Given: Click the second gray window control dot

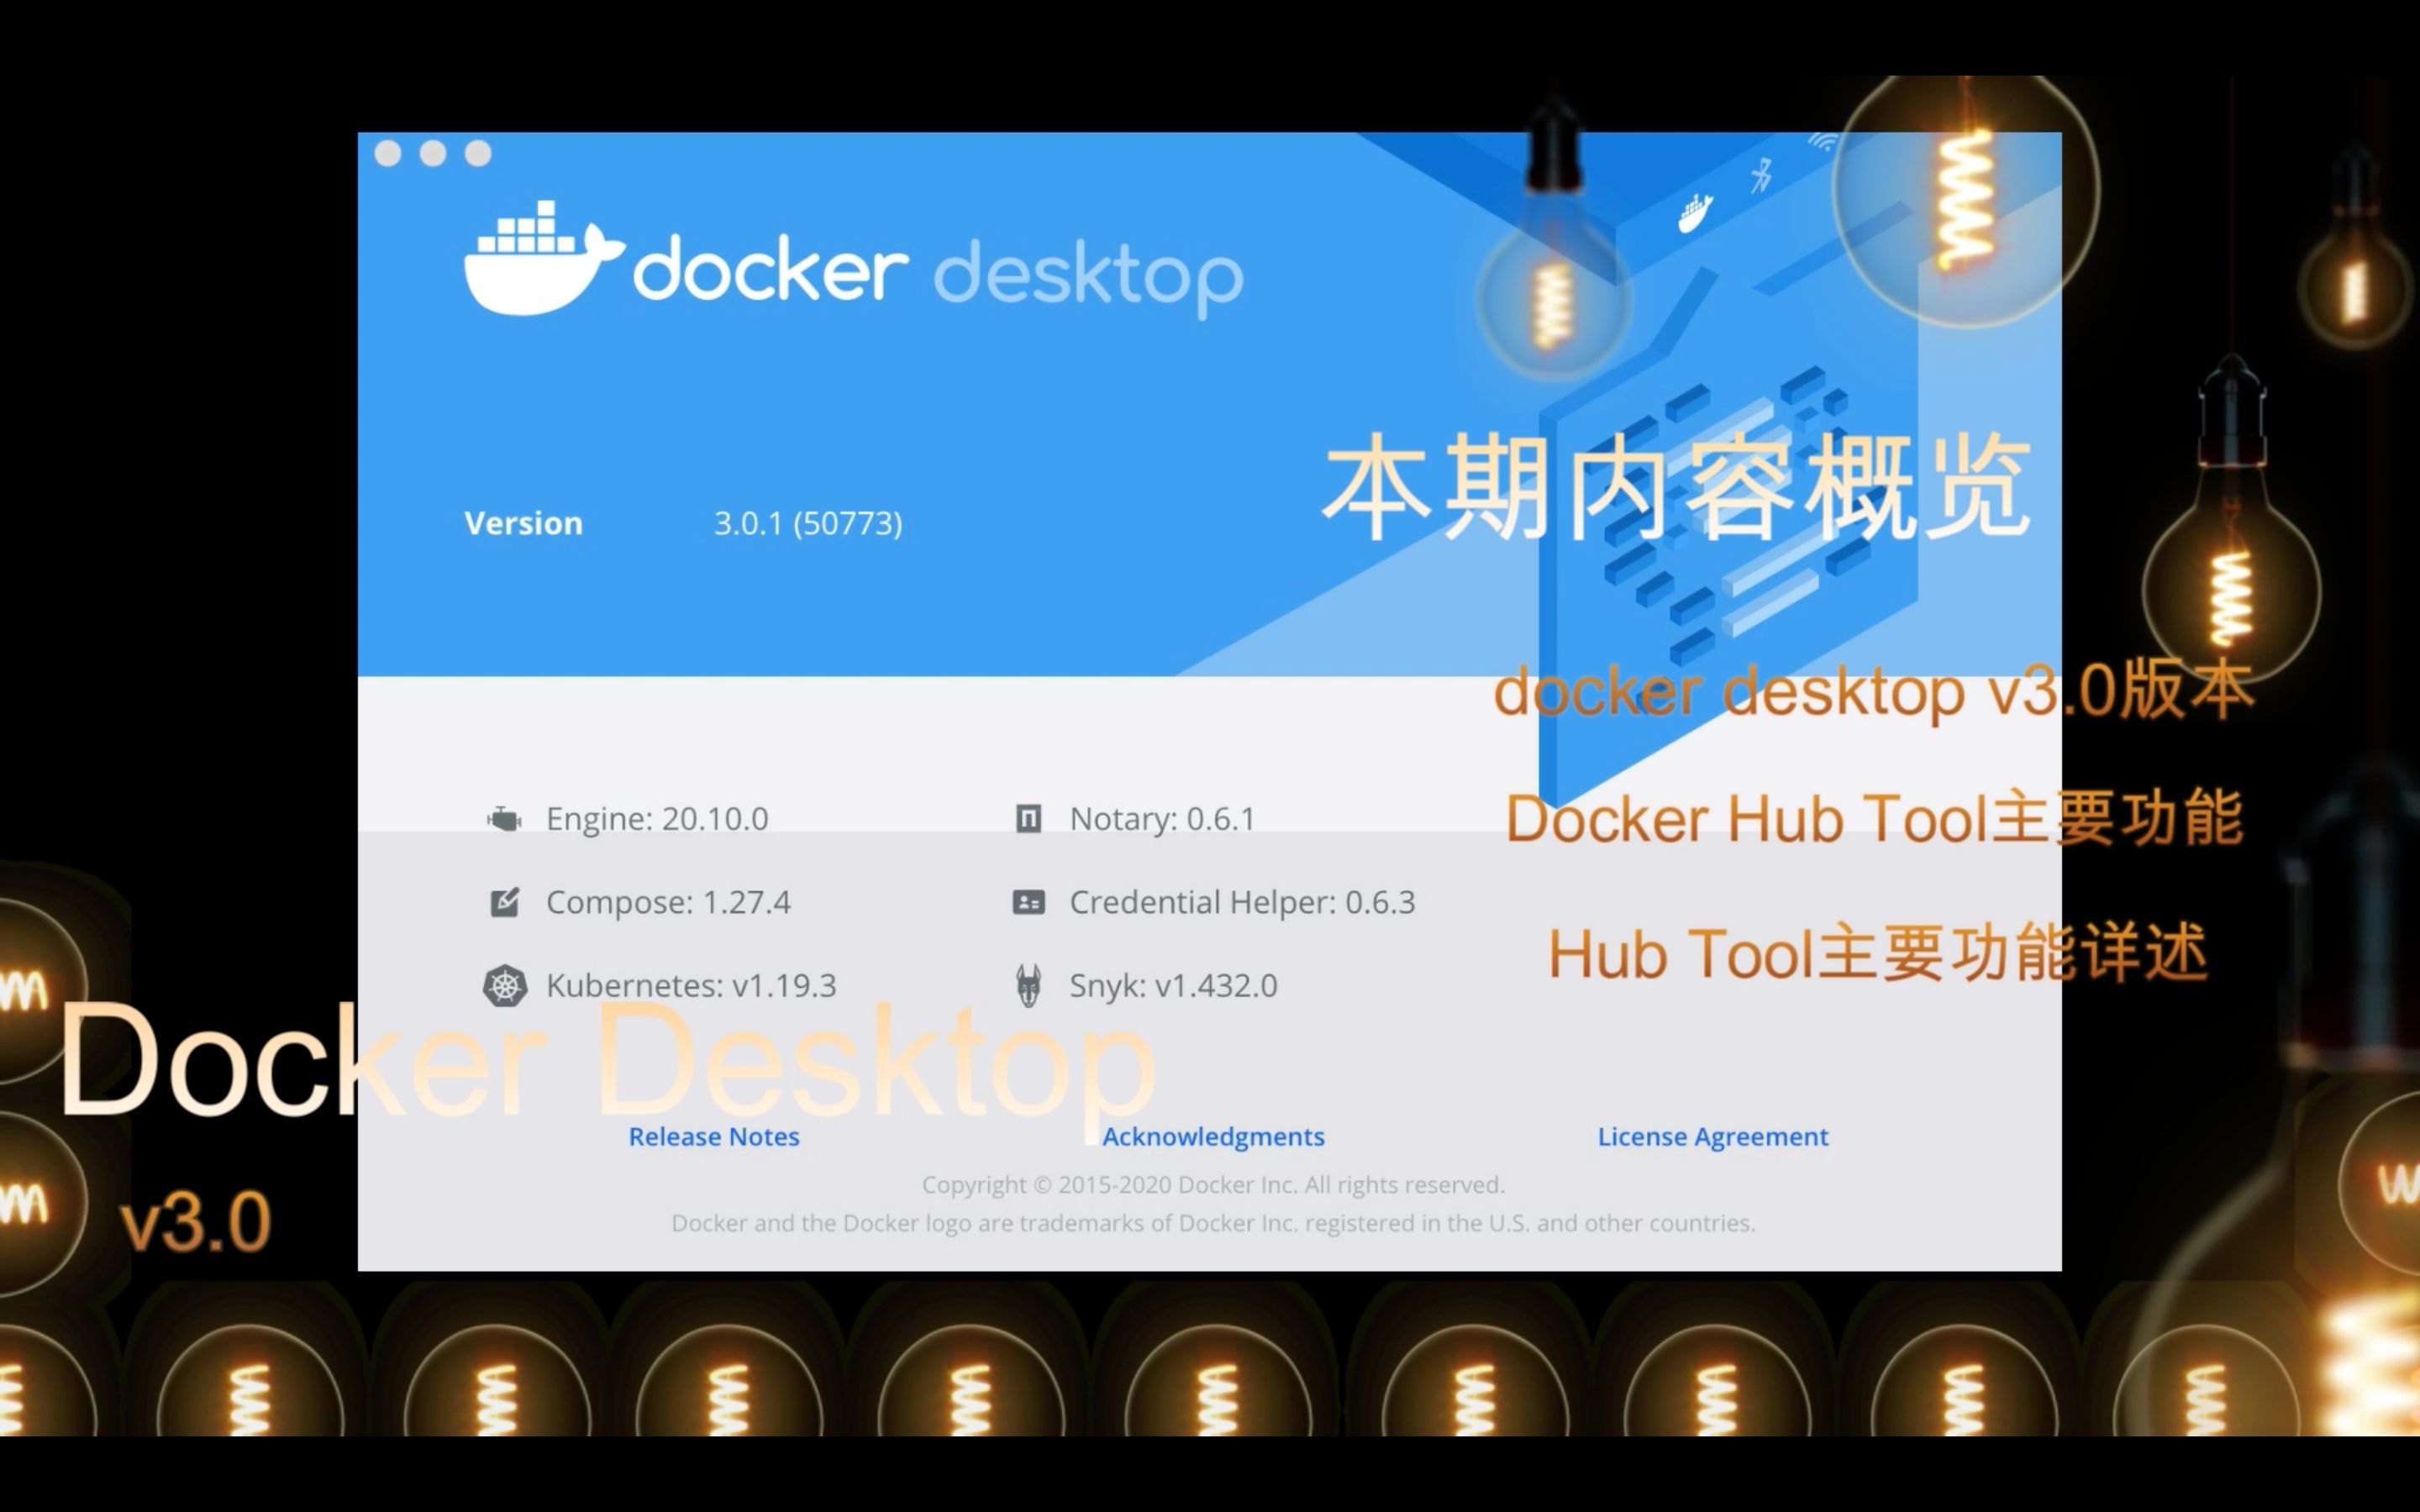Looking at the screenshot, I should click(x=433, y=153).
